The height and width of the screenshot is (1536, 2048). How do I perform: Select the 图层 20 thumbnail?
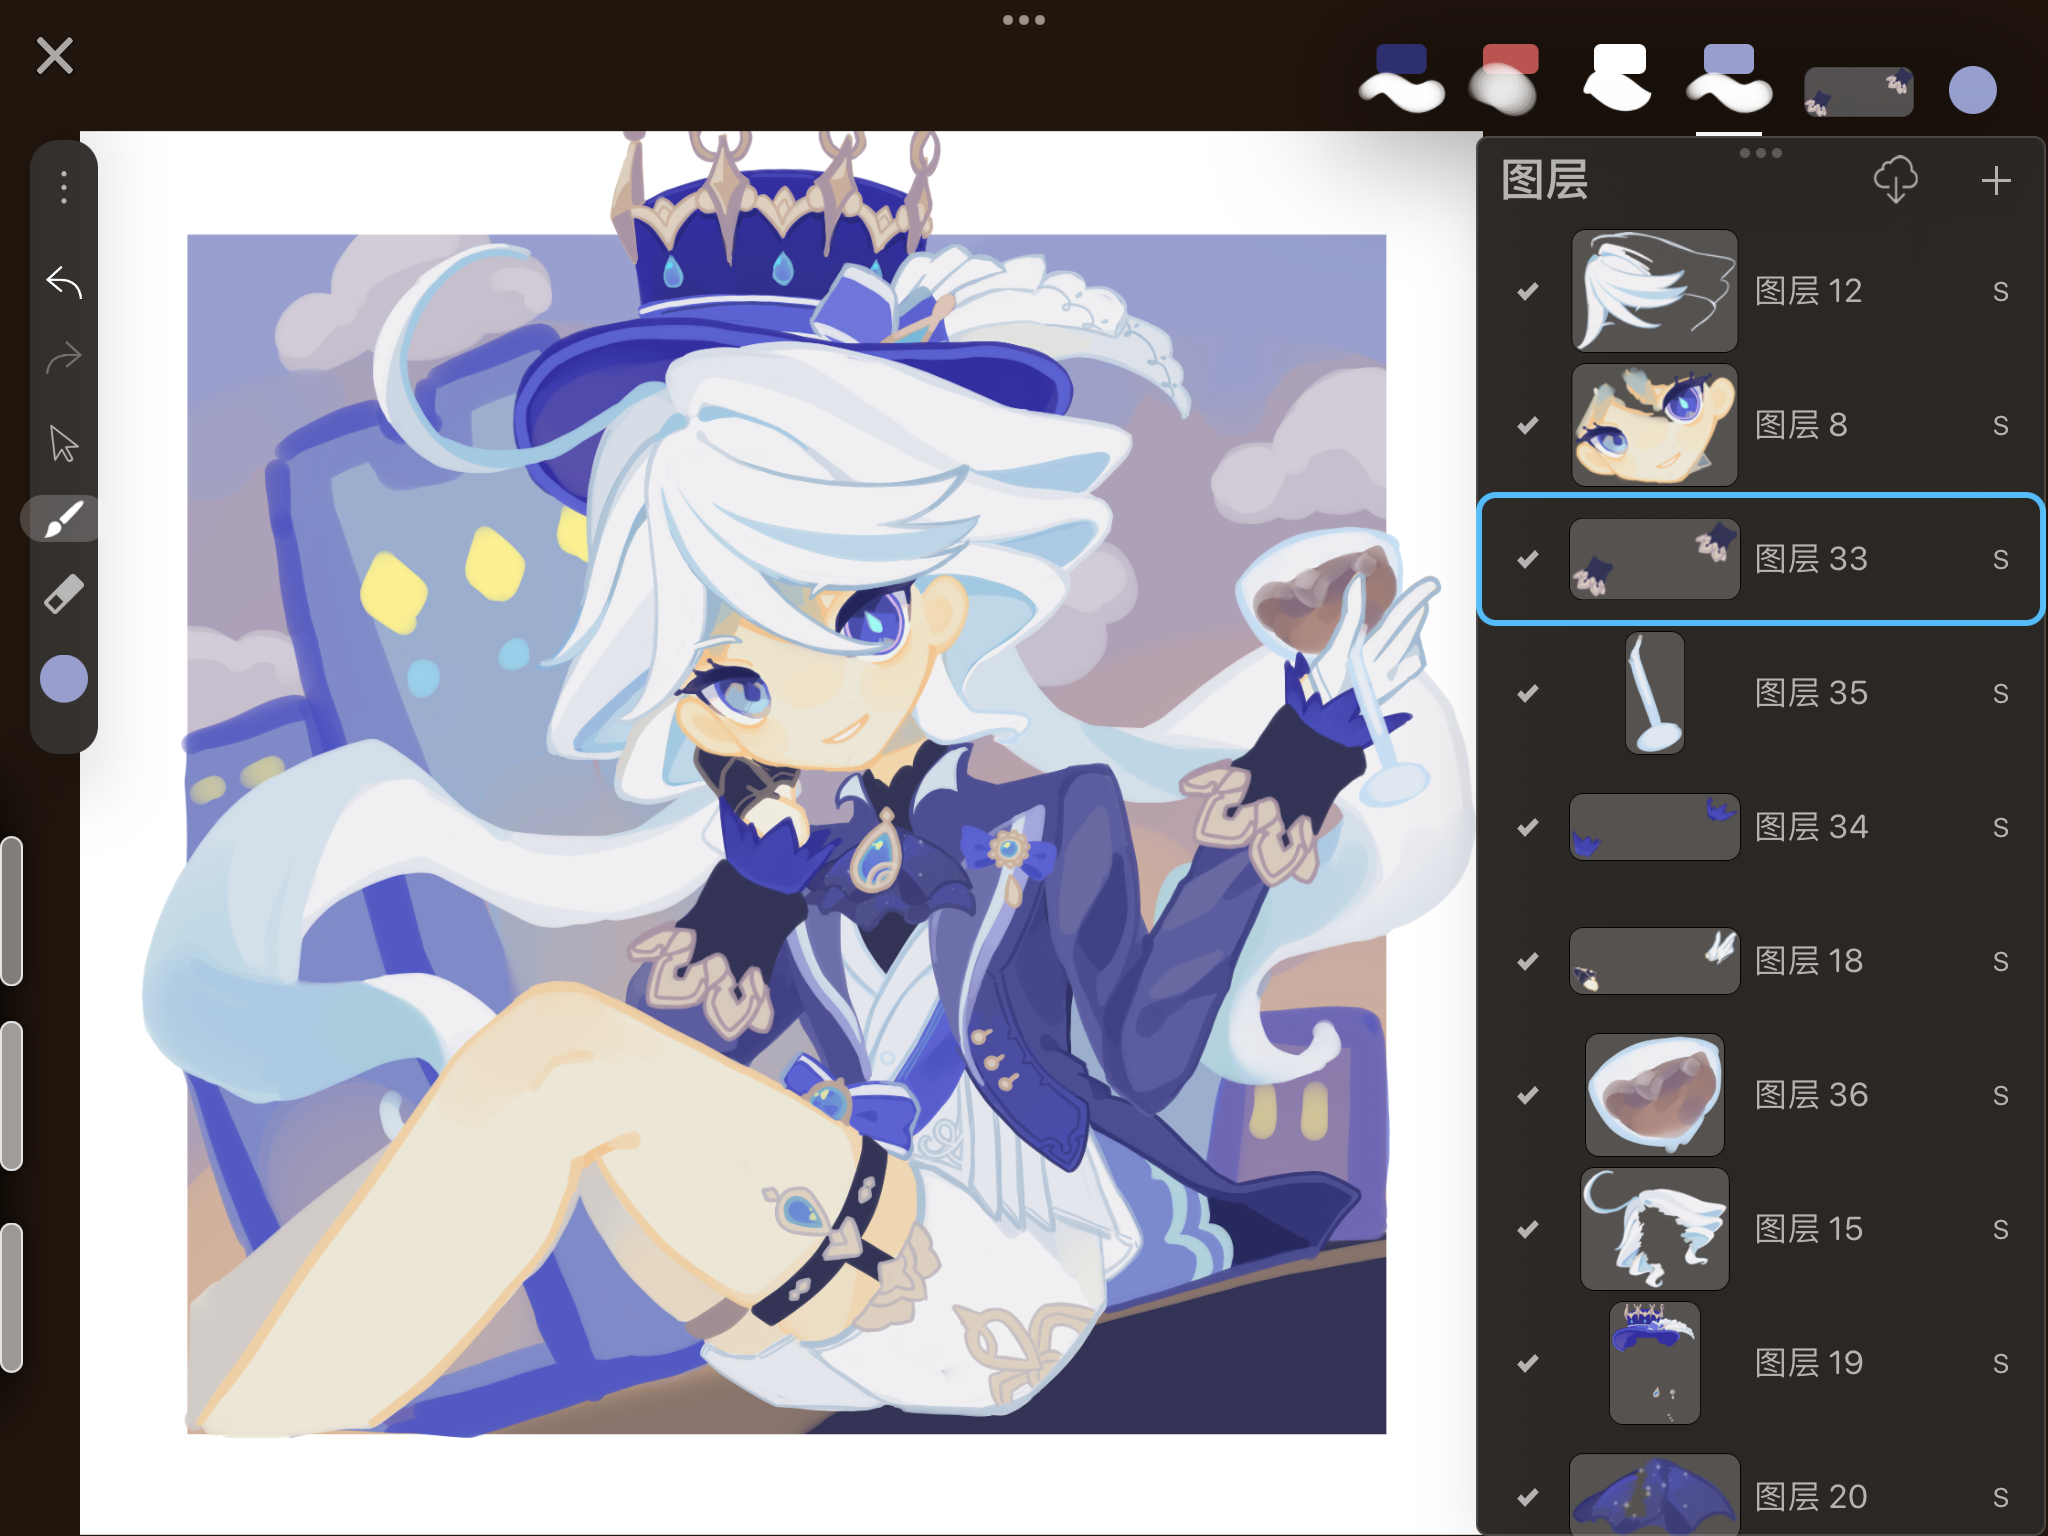point(1655,1495)
